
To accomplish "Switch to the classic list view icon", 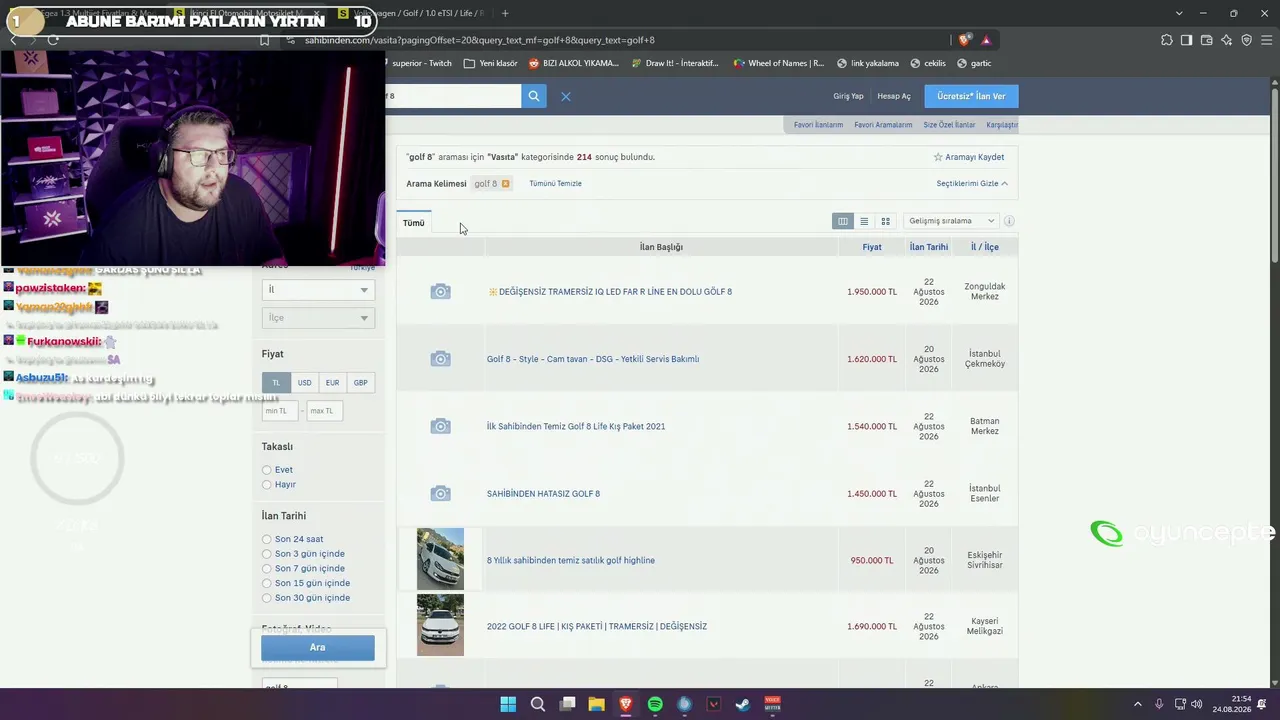I will (x=864, y=221).
